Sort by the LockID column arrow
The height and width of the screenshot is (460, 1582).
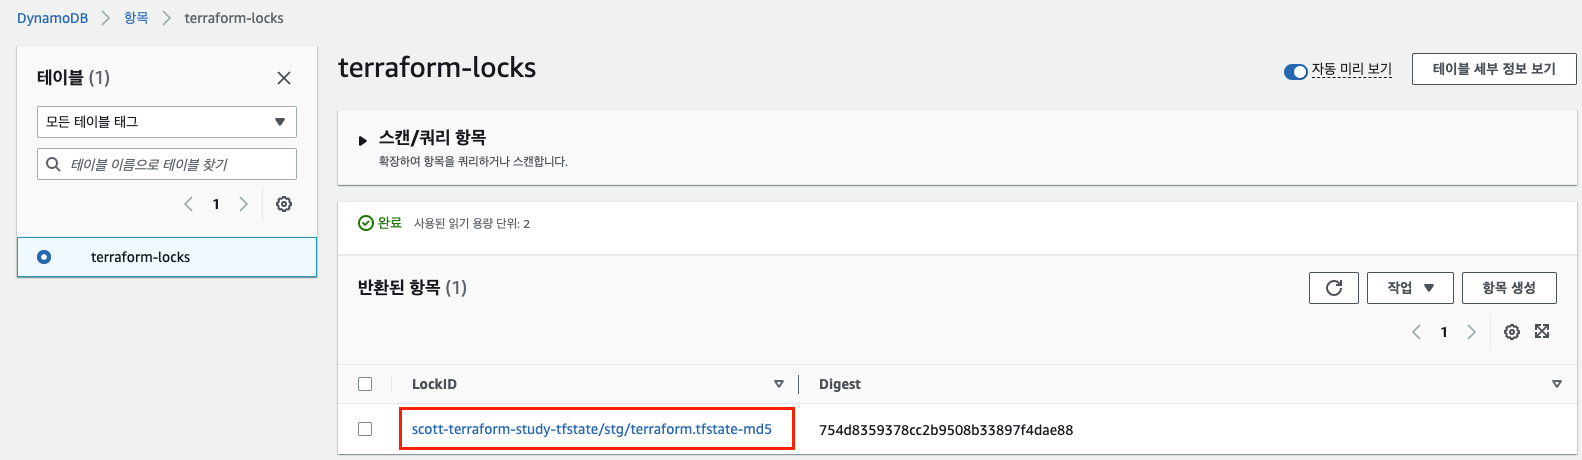[x=779, y=384]
